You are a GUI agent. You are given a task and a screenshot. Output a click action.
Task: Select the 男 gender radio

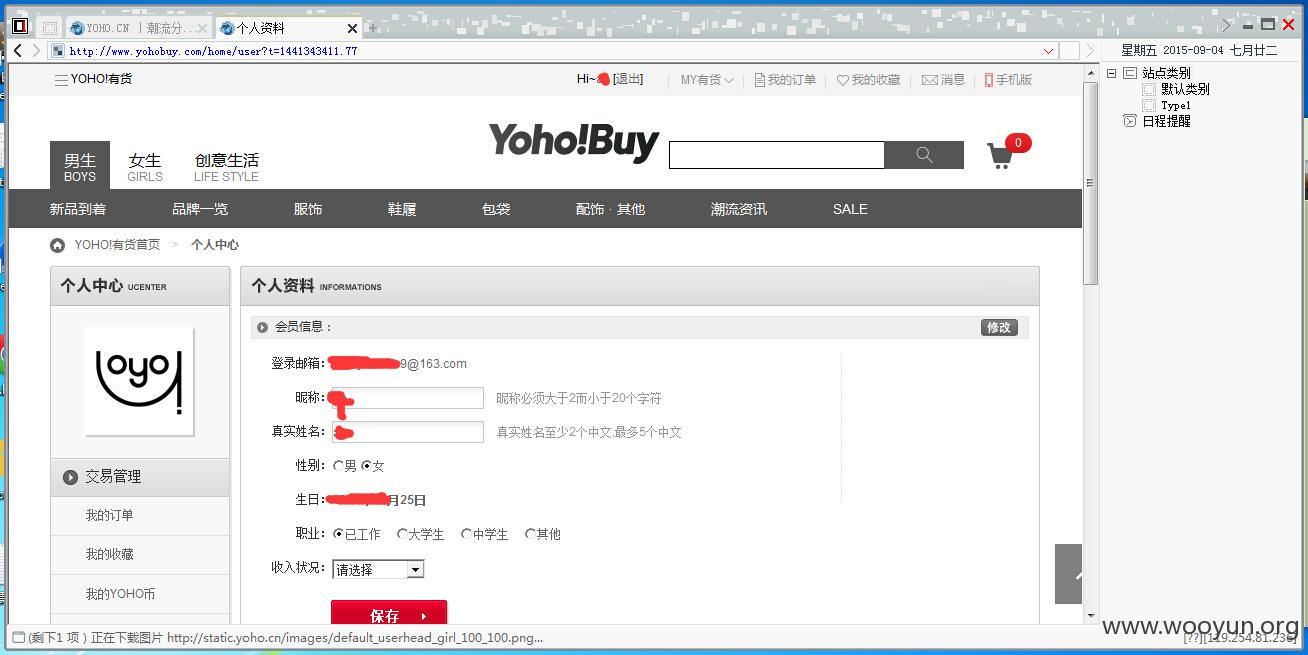click(x=338, y=466)
